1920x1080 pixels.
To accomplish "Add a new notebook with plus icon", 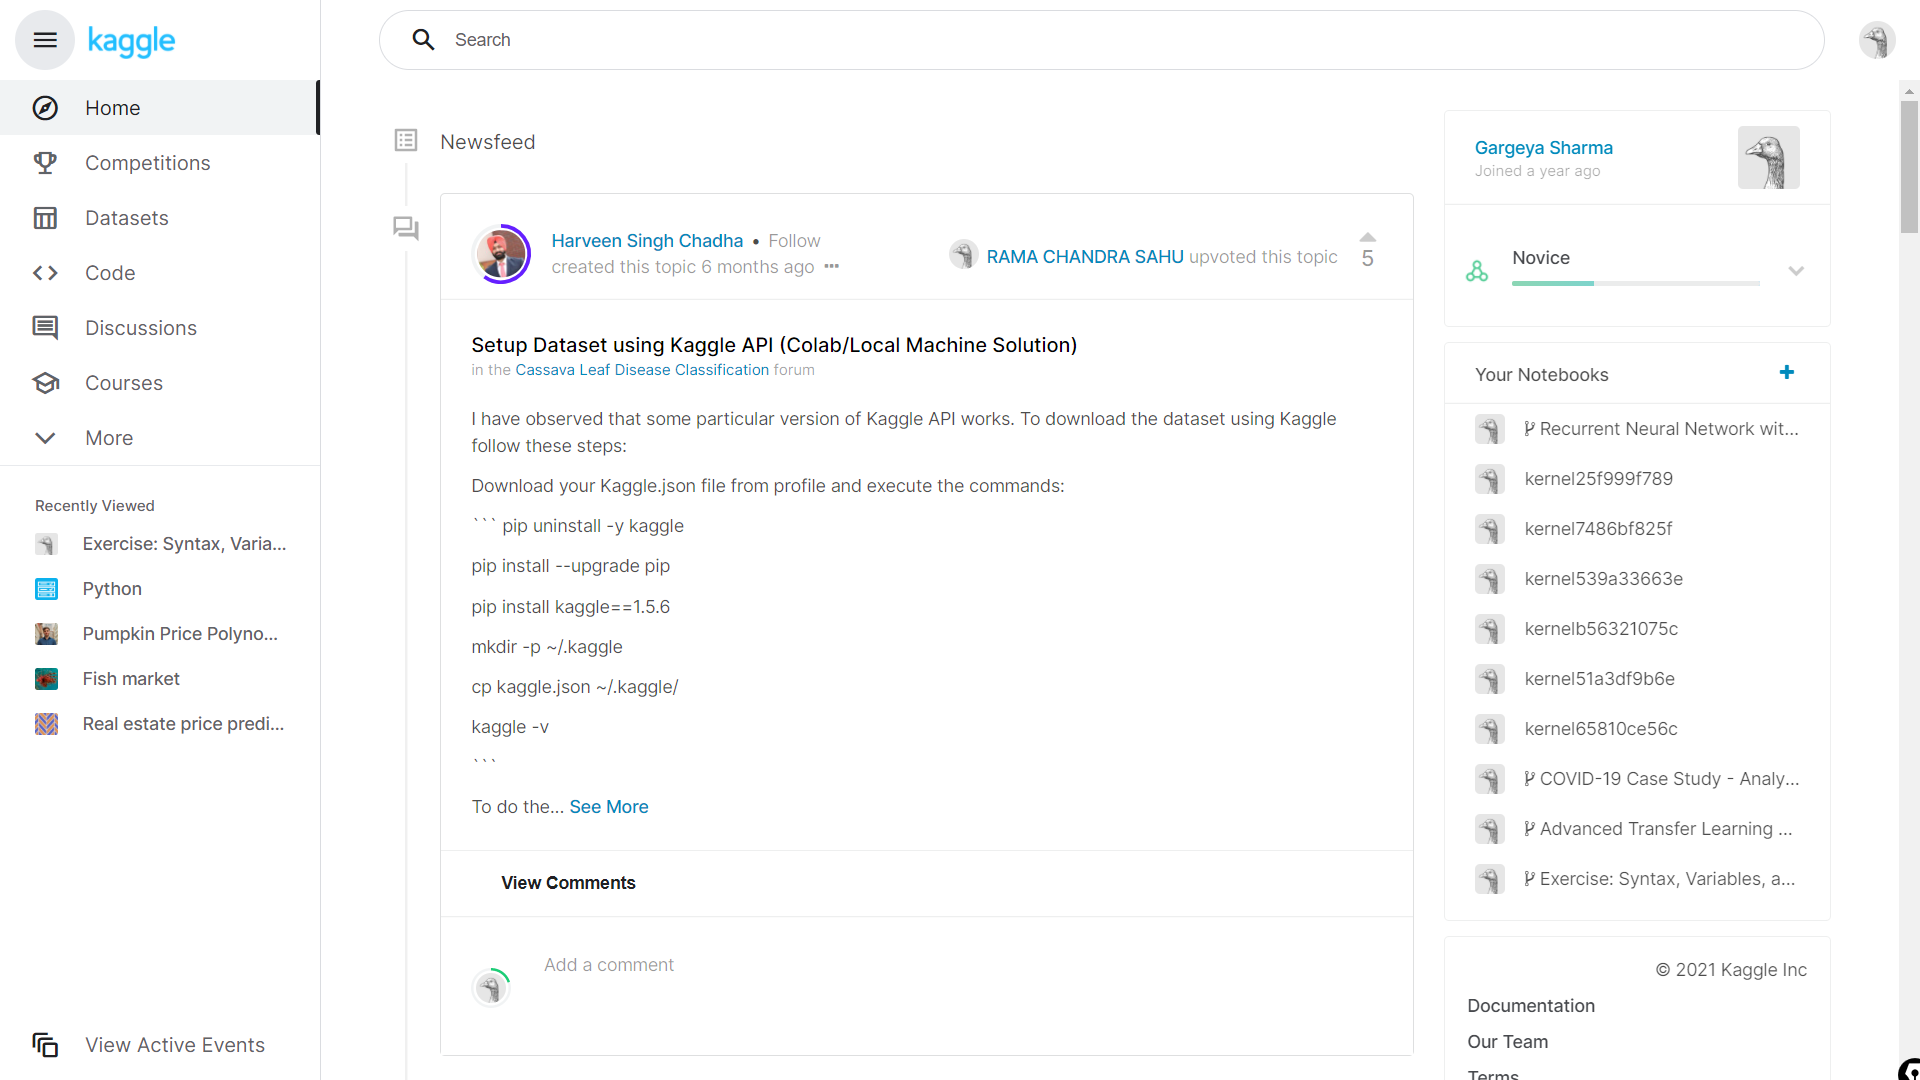I will (1787, 373).
